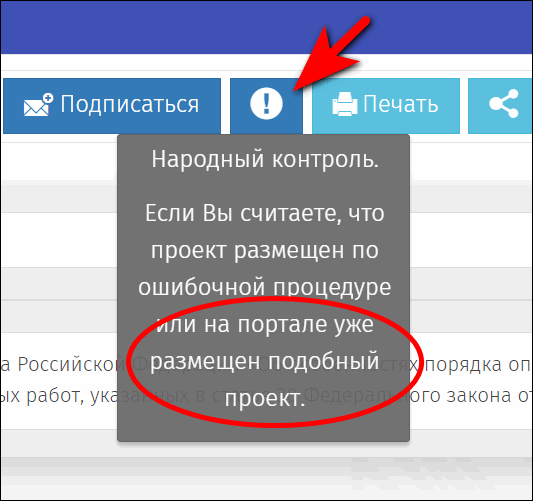Open Народный контроль via exclamation mark icon
533x501 pixels.
pos(266,104)
